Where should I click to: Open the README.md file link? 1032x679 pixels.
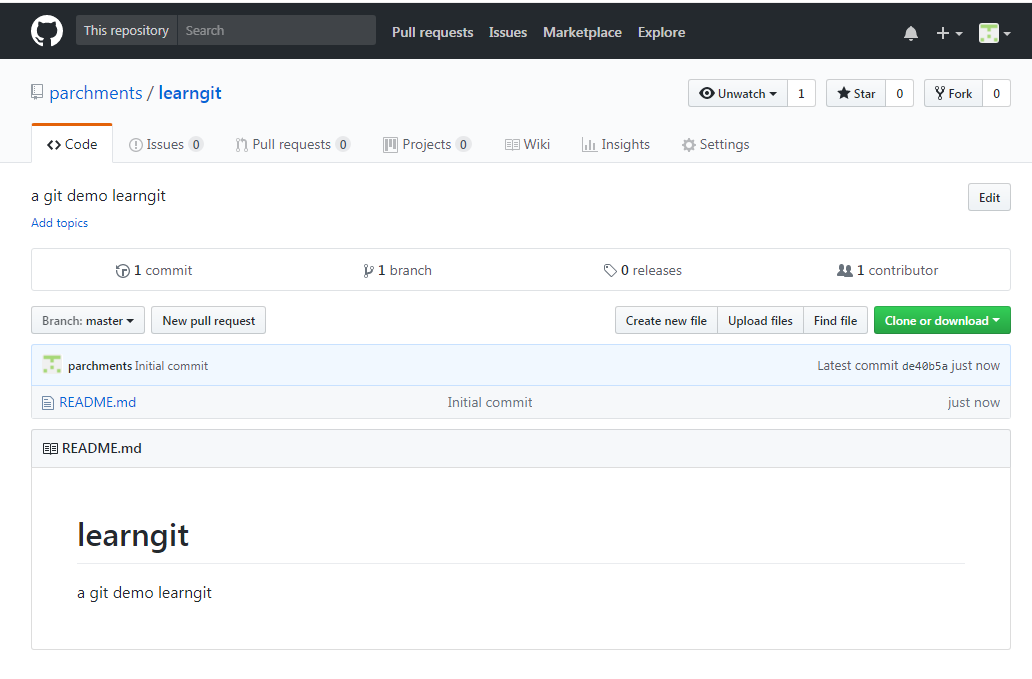point(97,403)
